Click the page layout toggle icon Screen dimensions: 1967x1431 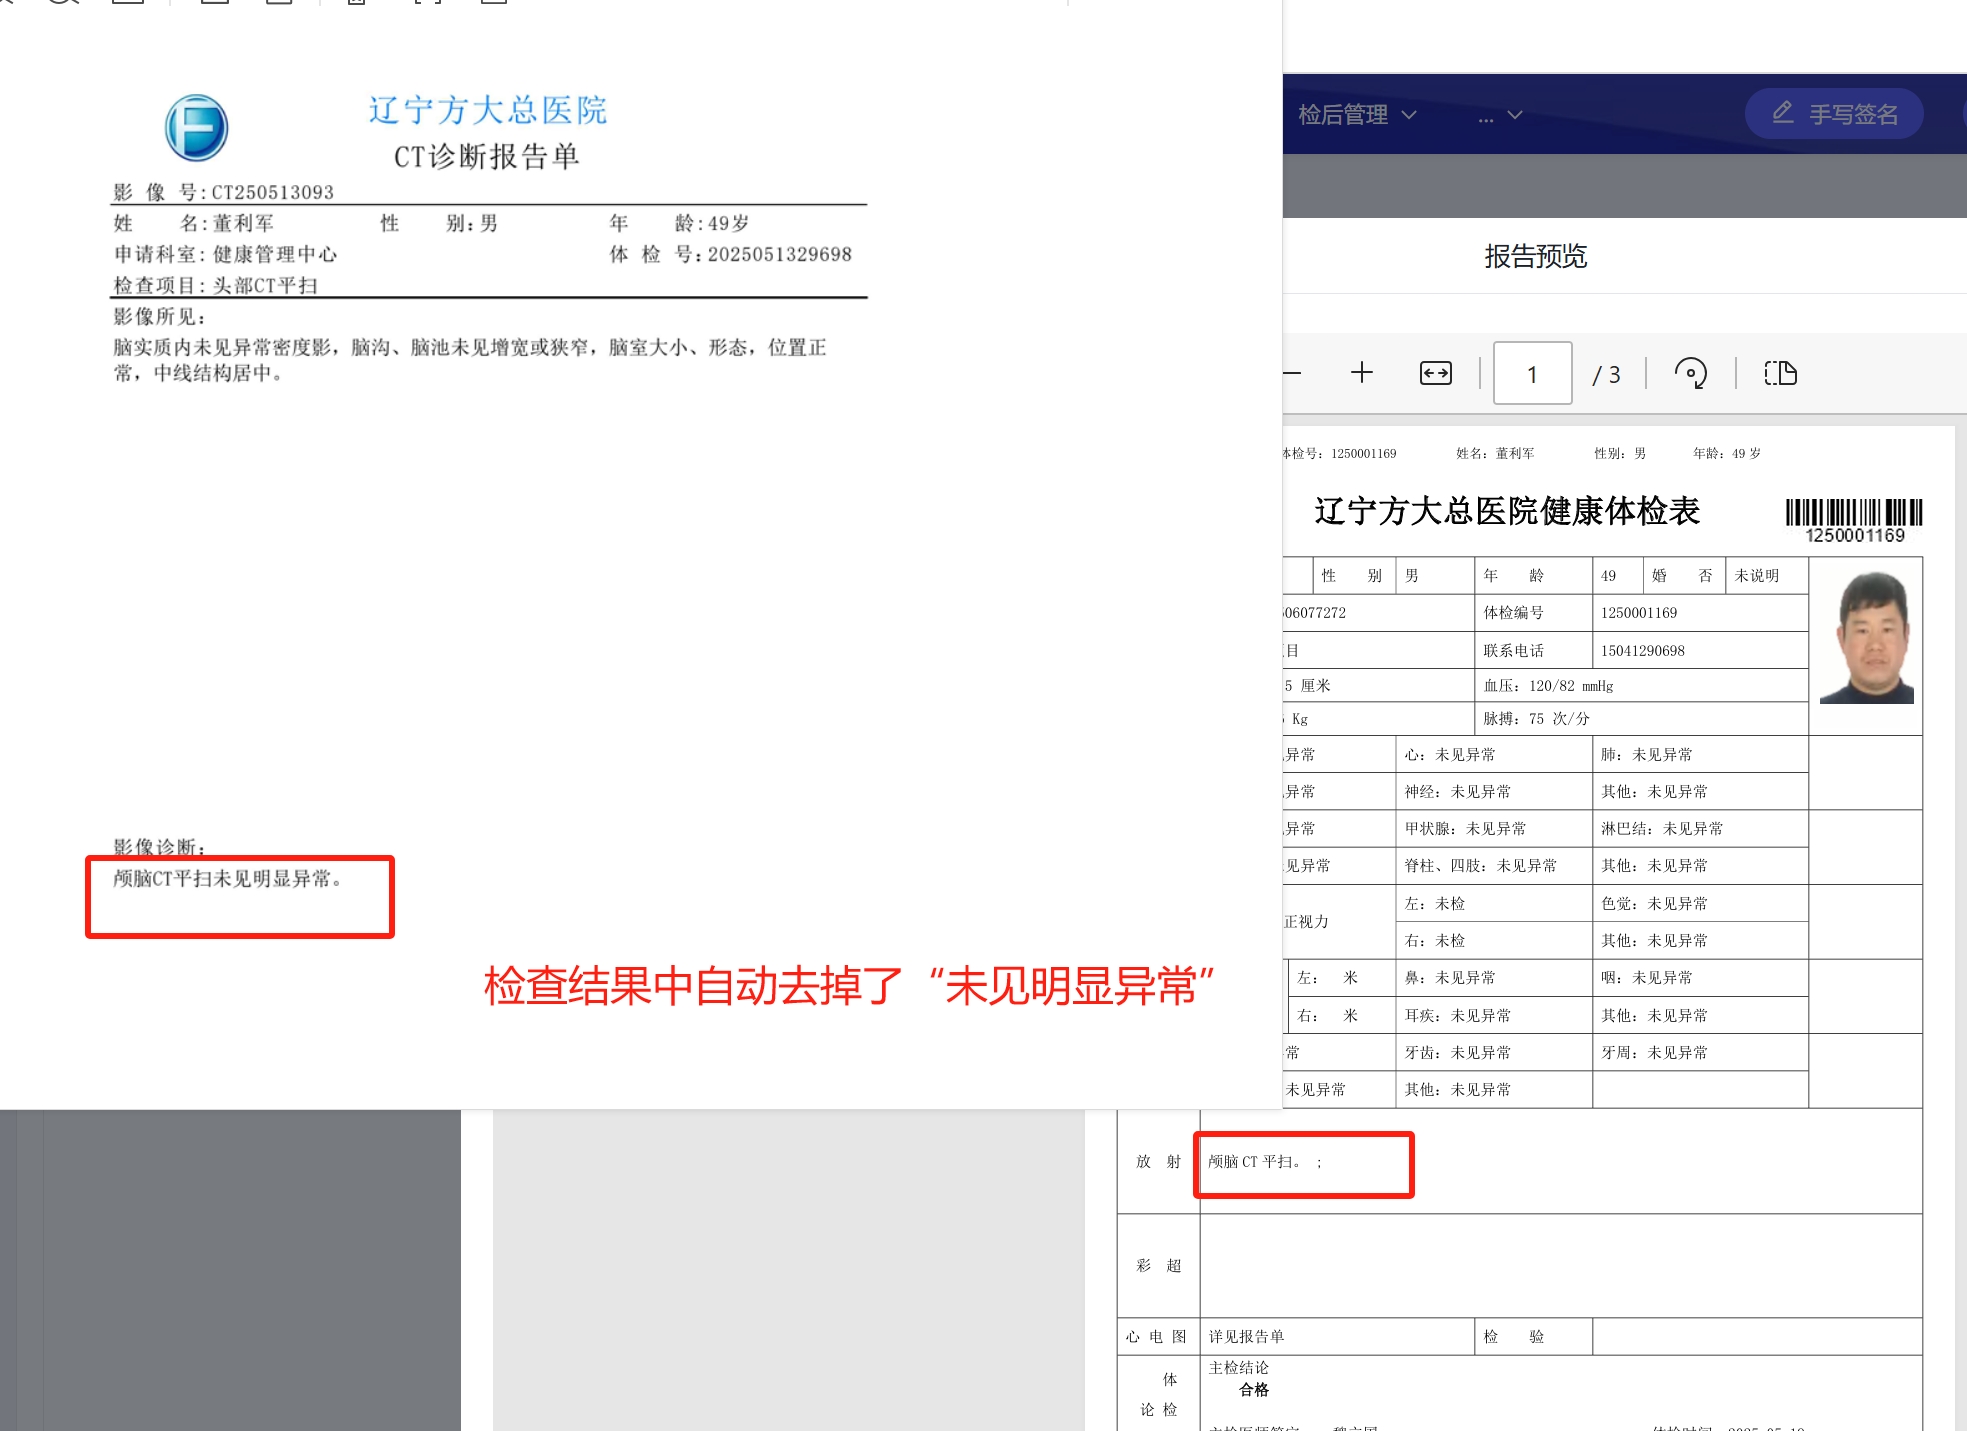(x=1781, y=373)
